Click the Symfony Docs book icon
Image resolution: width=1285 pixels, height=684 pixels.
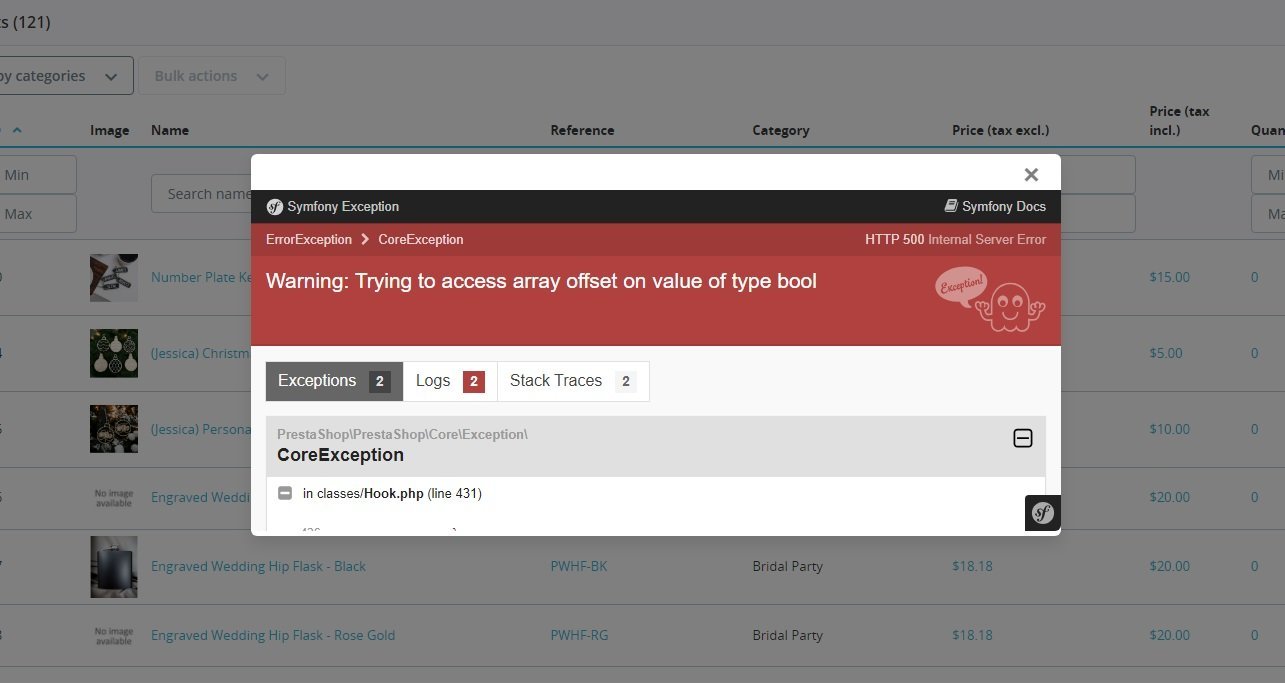click(x=951, y=206)
